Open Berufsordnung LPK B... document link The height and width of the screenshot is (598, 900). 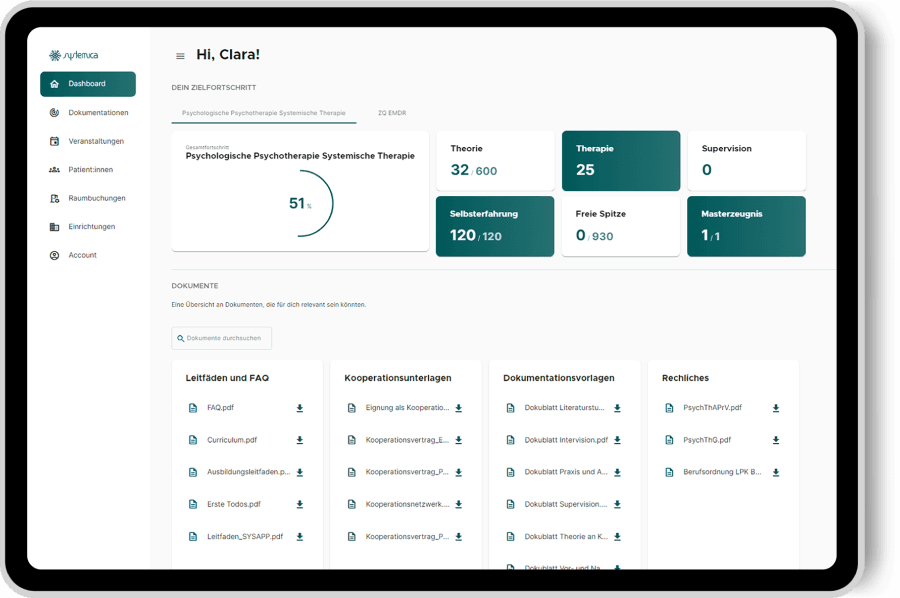[x=724, y=472]
